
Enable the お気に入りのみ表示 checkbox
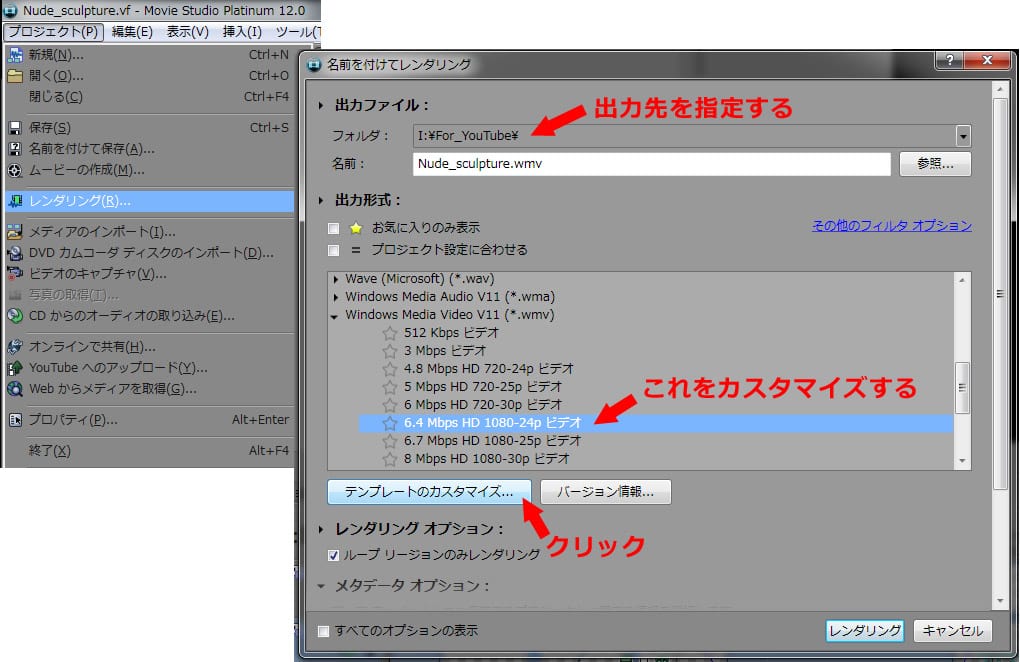pos(334,228)
